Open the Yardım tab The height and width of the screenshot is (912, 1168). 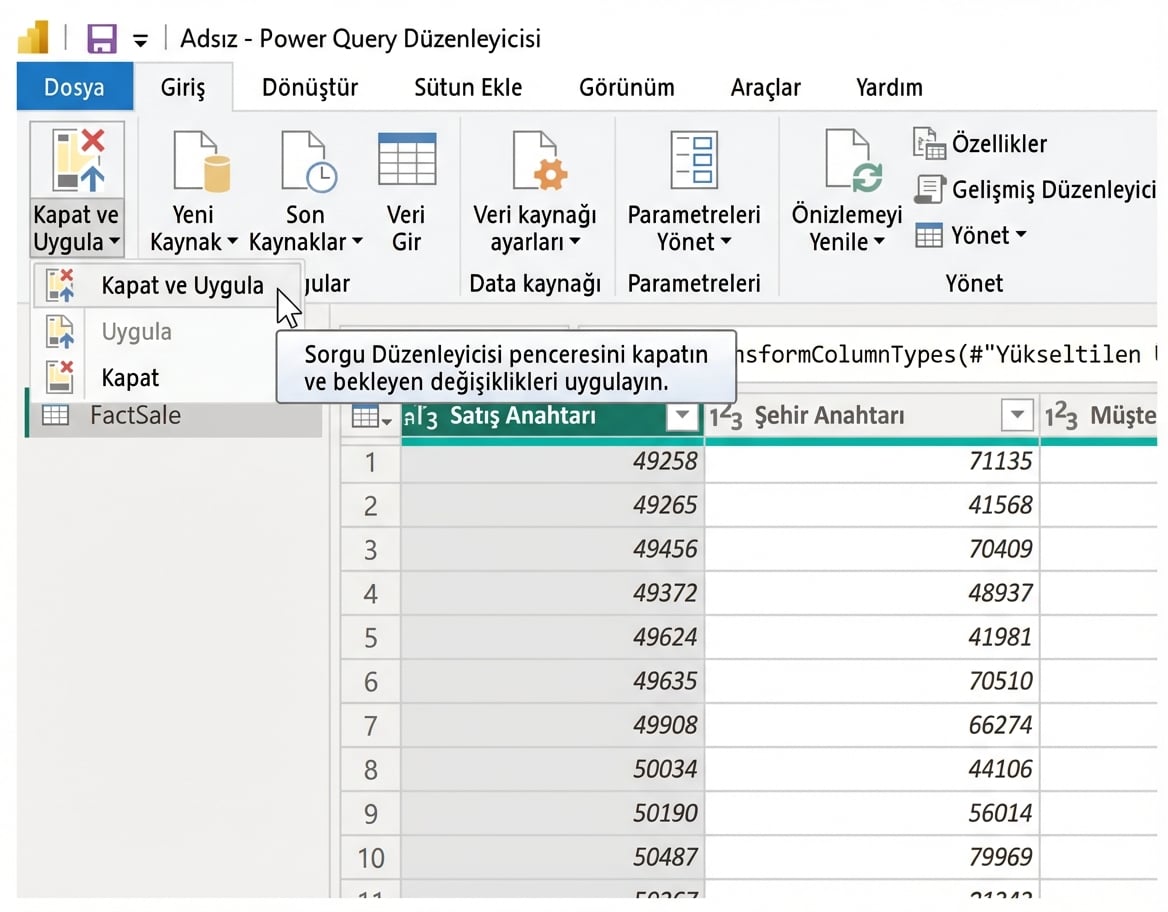(889, 87)
